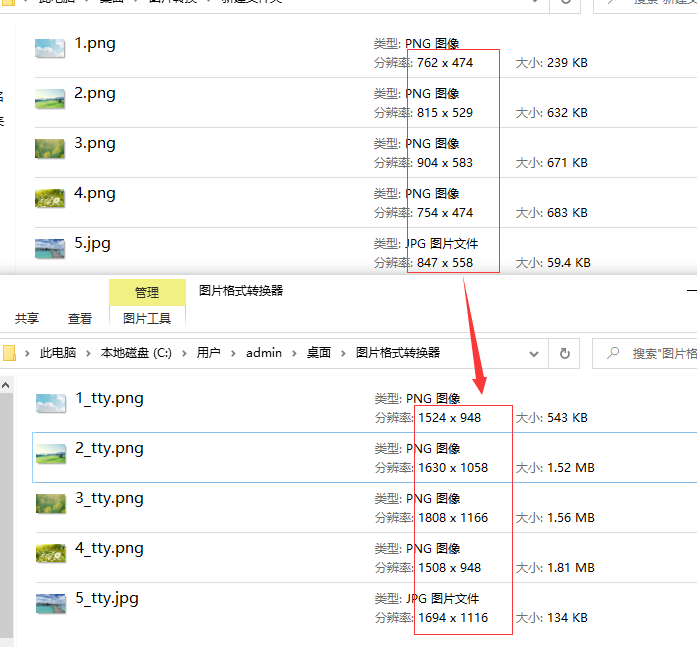The height and width of the screenshot is (647, 697).
Task: Expand the chevron after 此电脑 breadcrumb
Action: click(89, 353)
